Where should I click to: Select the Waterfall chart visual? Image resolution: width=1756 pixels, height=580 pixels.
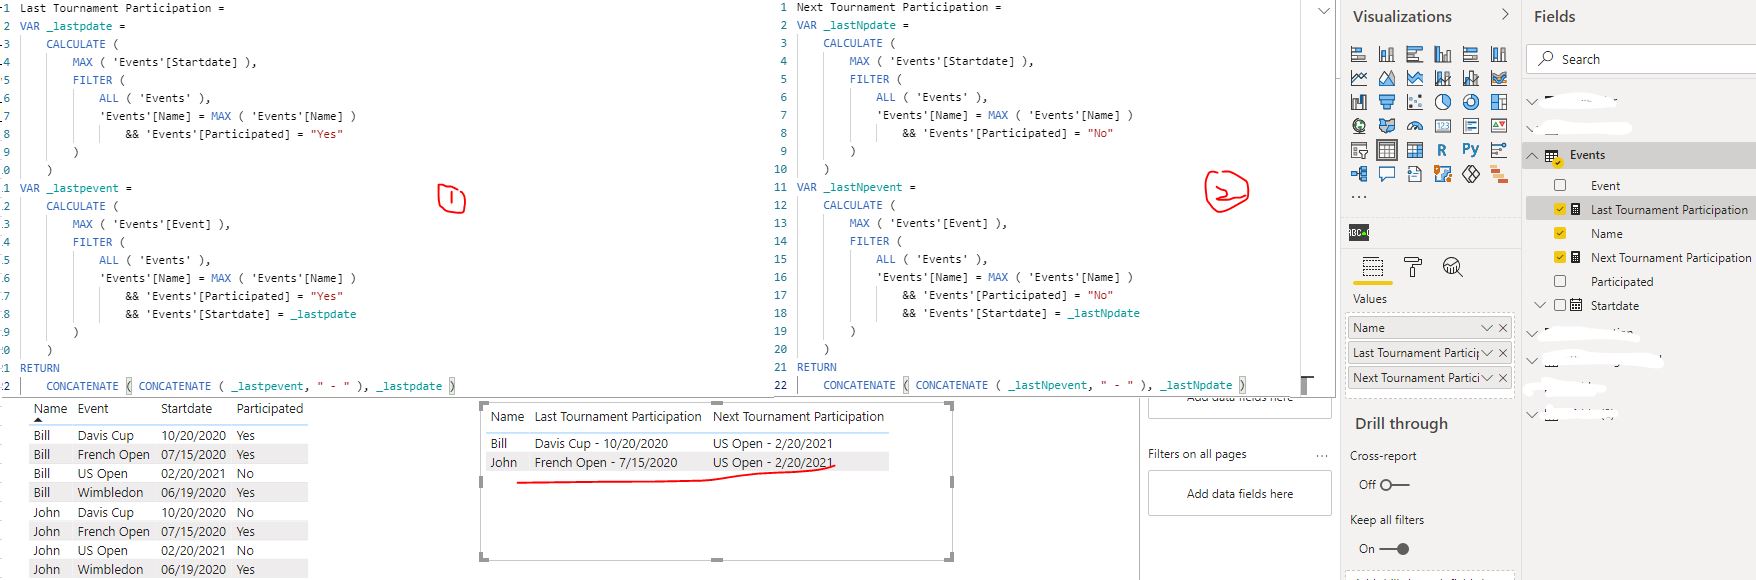(x=1358, y=102)
